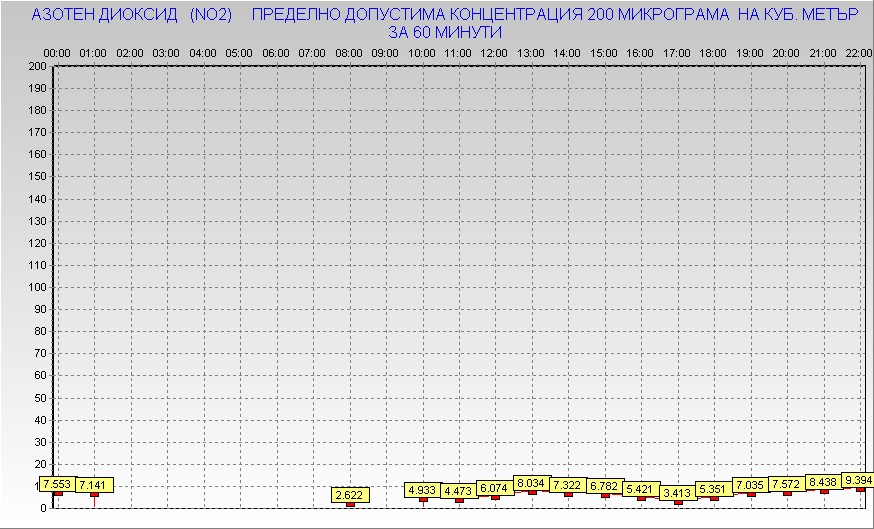Select the 7.322 data label
This screenshot has height=529, width=874.
(x=568, y=485)
